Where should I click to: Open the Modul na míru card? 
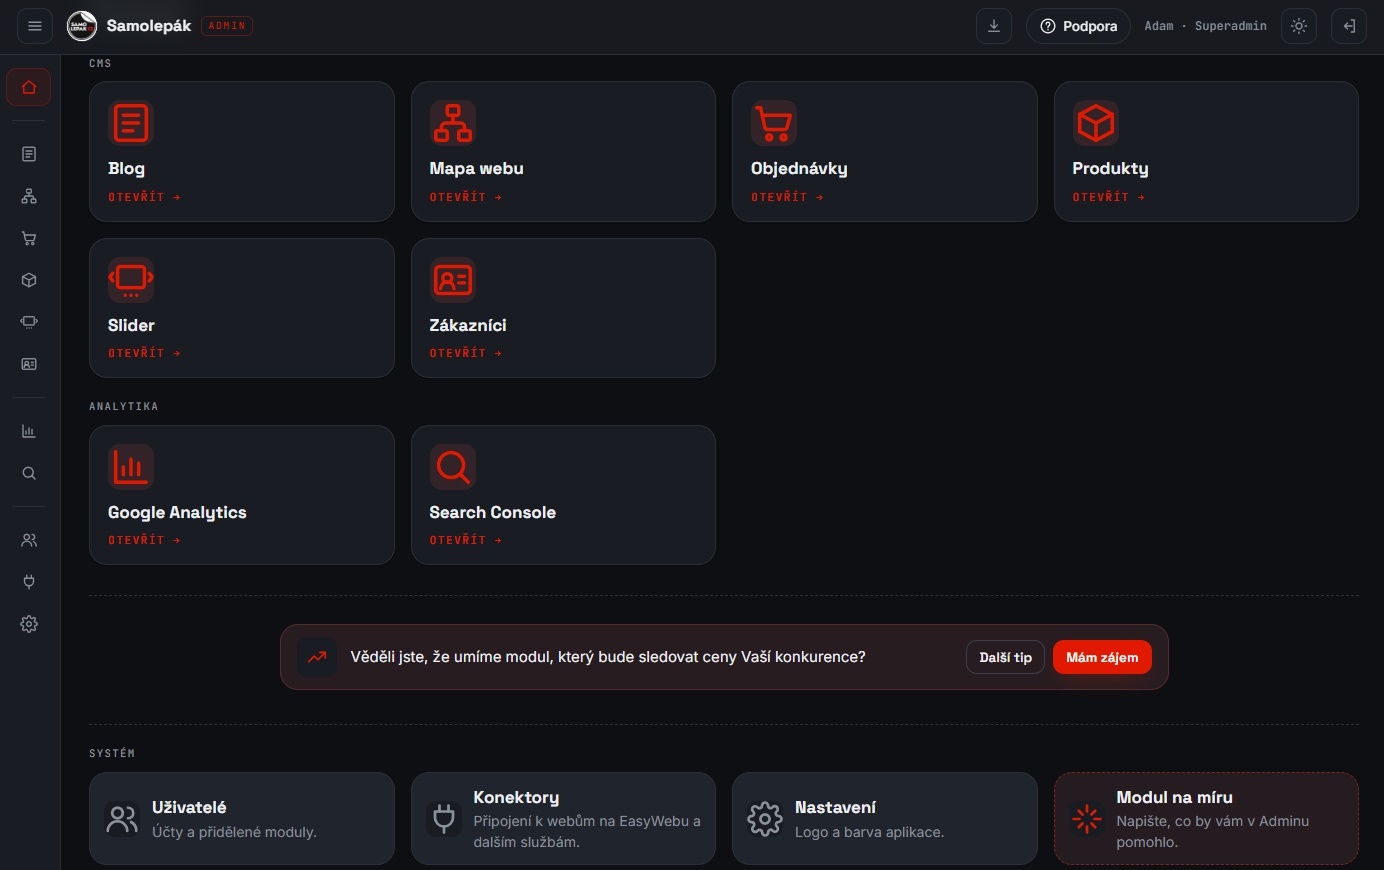pyautogui.click(x=1206, y=819)
